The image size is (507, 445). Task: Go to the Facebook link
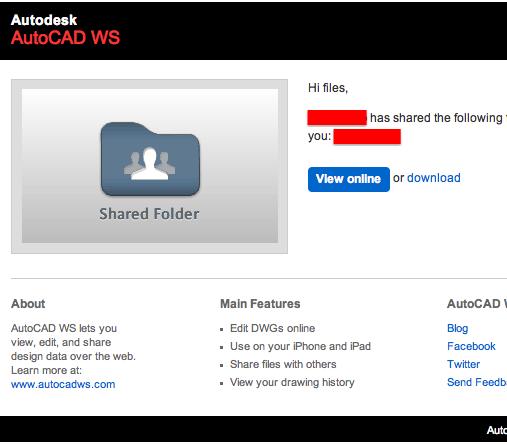point(471,346)
